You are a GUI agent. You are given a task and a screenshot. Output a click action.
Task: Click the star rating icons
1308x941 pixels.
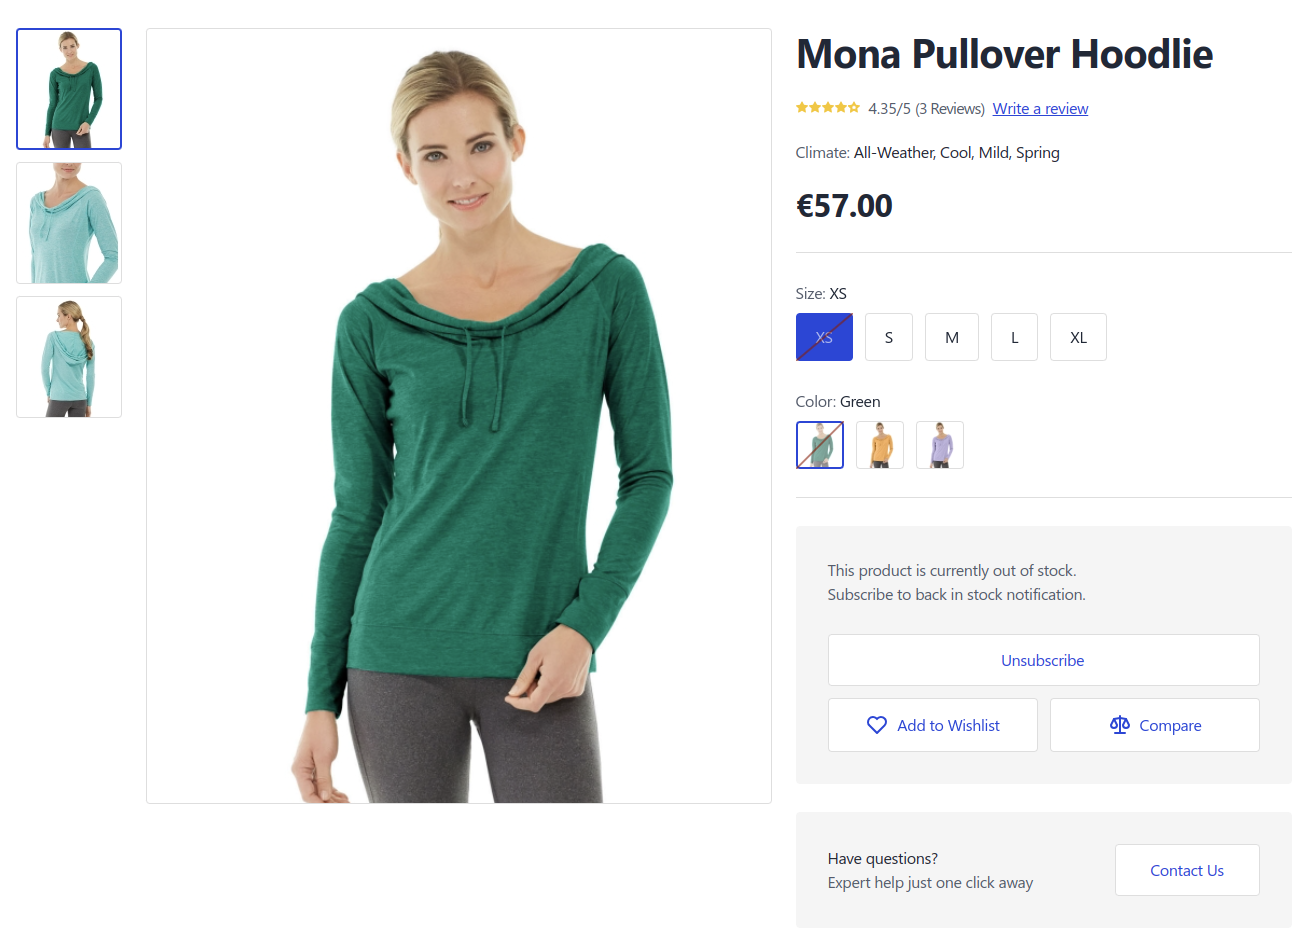point(827,108)
